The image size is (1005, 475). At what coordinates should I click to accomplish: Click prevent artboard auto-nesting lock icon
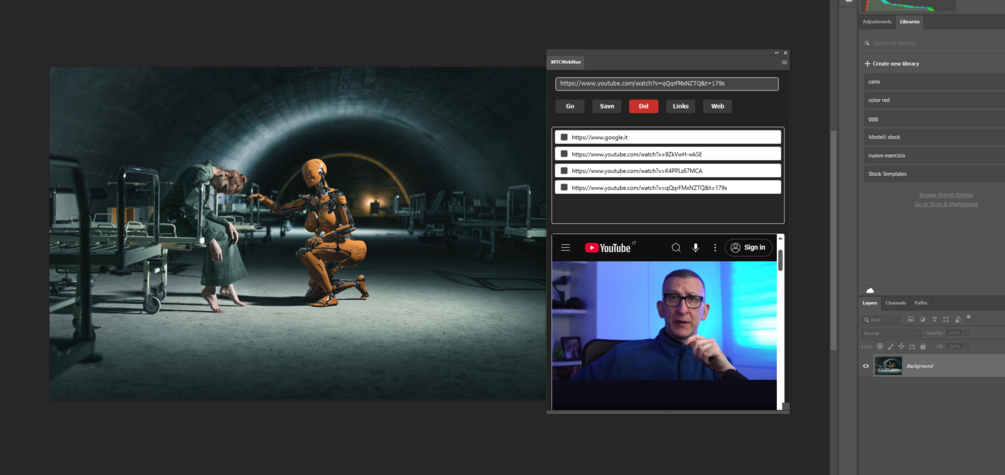912,346
